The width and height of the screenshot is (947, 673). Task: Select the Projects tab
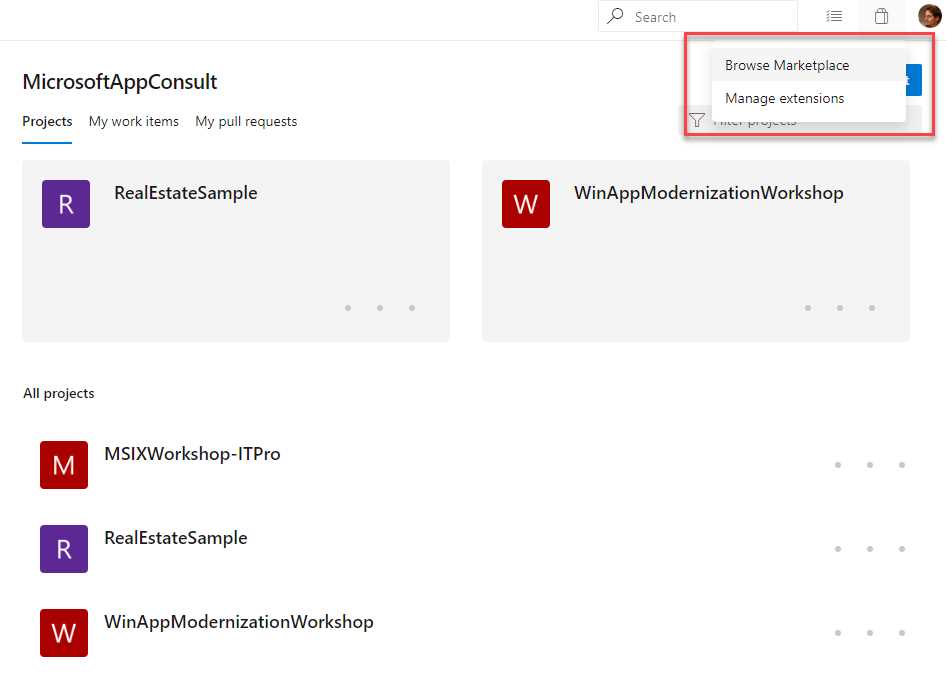point(46,120)
